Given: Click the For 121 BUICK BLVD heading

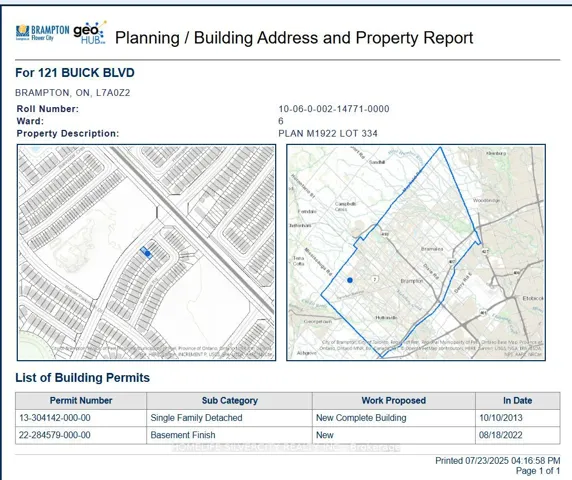Looking at the screenshot, I should click(75, 73).
